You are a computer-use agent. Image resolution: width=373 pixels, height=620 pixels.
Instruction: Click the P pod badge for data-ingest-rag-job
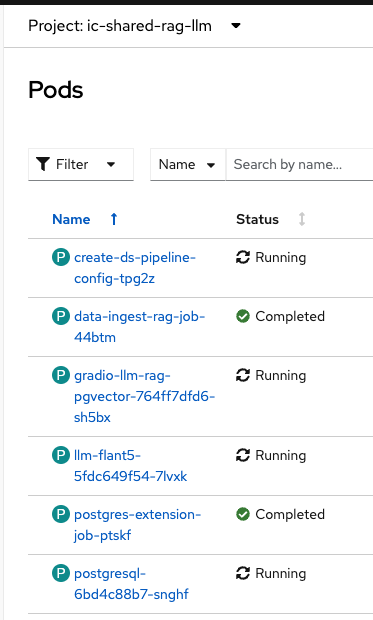pyautogui.click(x=61, y=316)
